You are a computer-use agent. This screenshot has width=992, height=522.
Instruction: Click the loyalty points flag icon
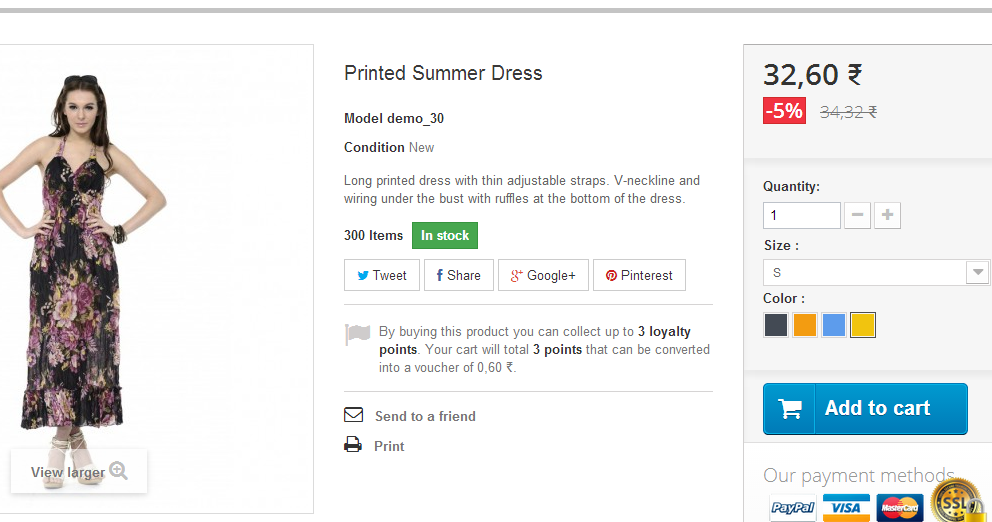pos(357,335)
